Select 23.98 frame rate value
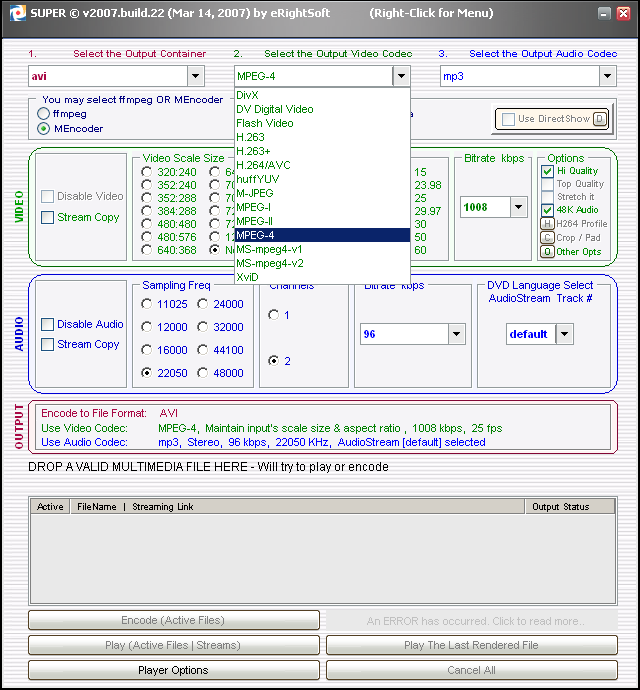 pos(427,185)
